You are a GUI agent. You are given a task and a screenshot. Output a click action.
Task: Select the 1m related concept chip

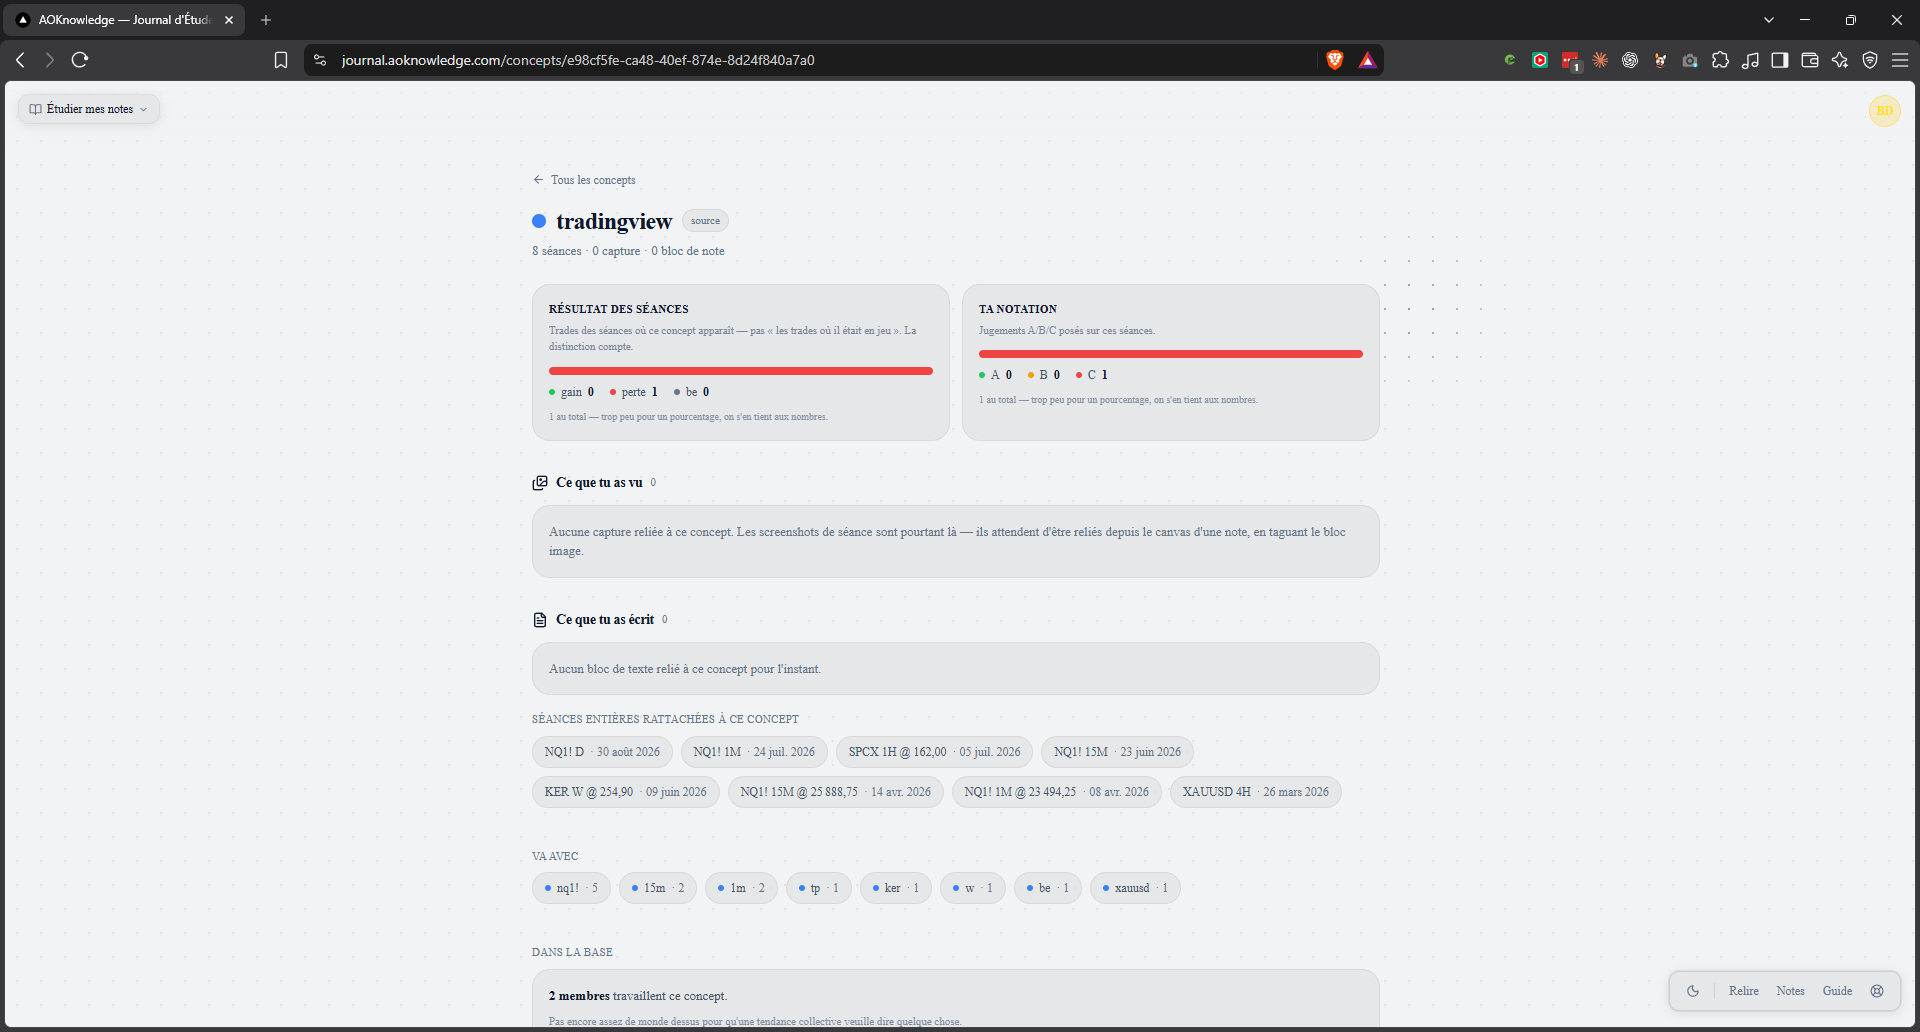click(x=741, y=888)
